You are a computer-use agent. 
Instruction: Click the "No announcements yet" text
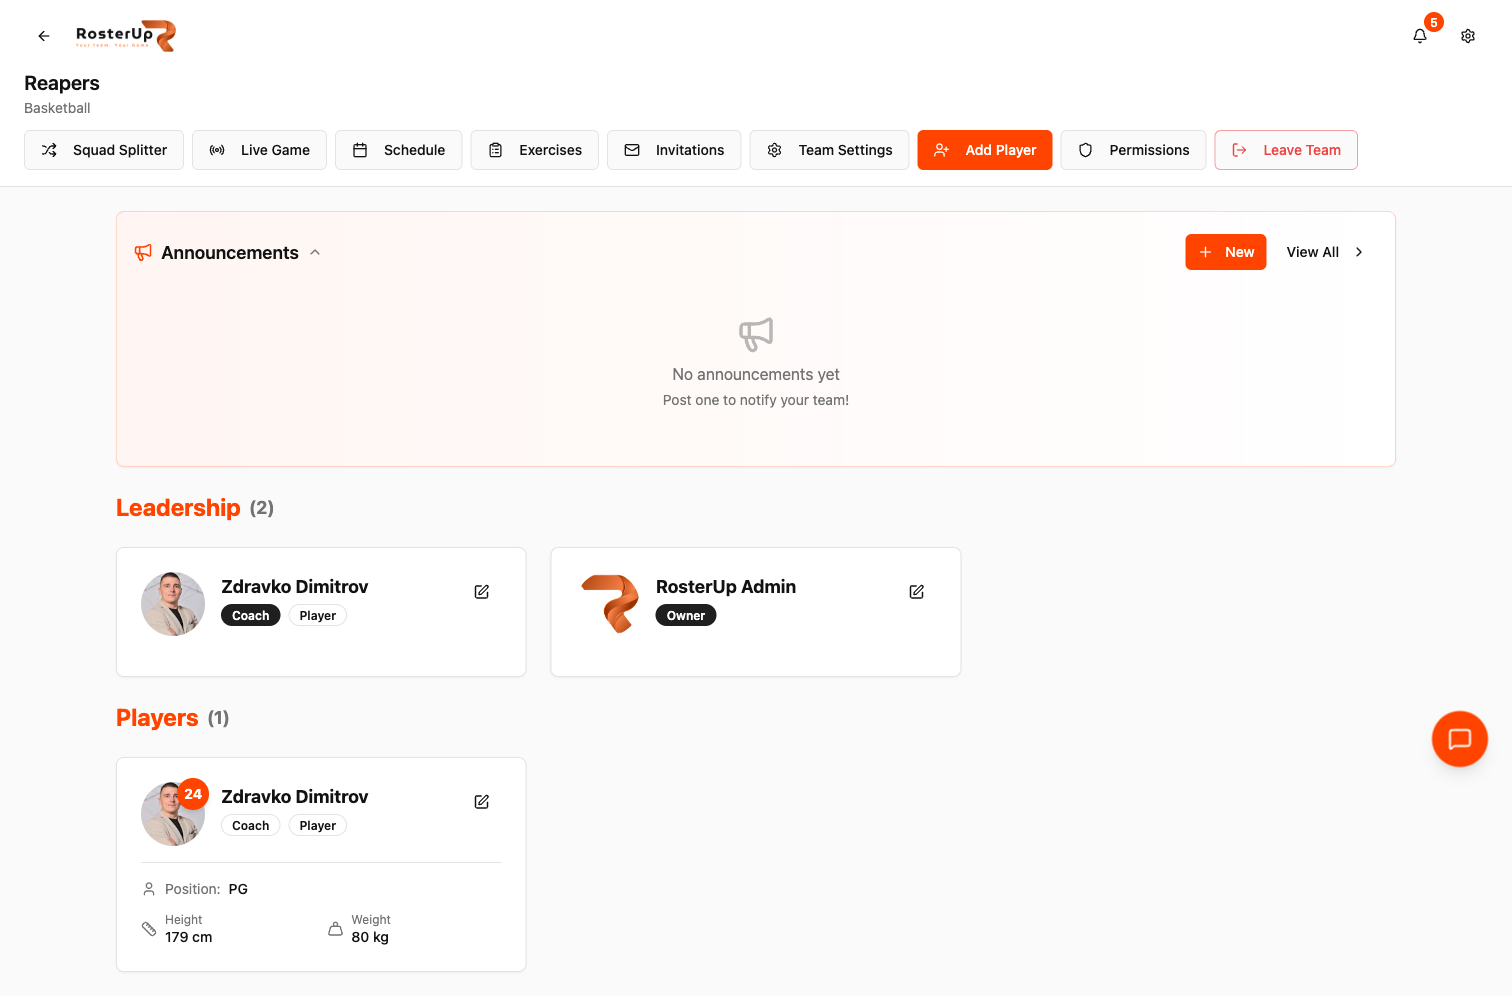[756, 375]
